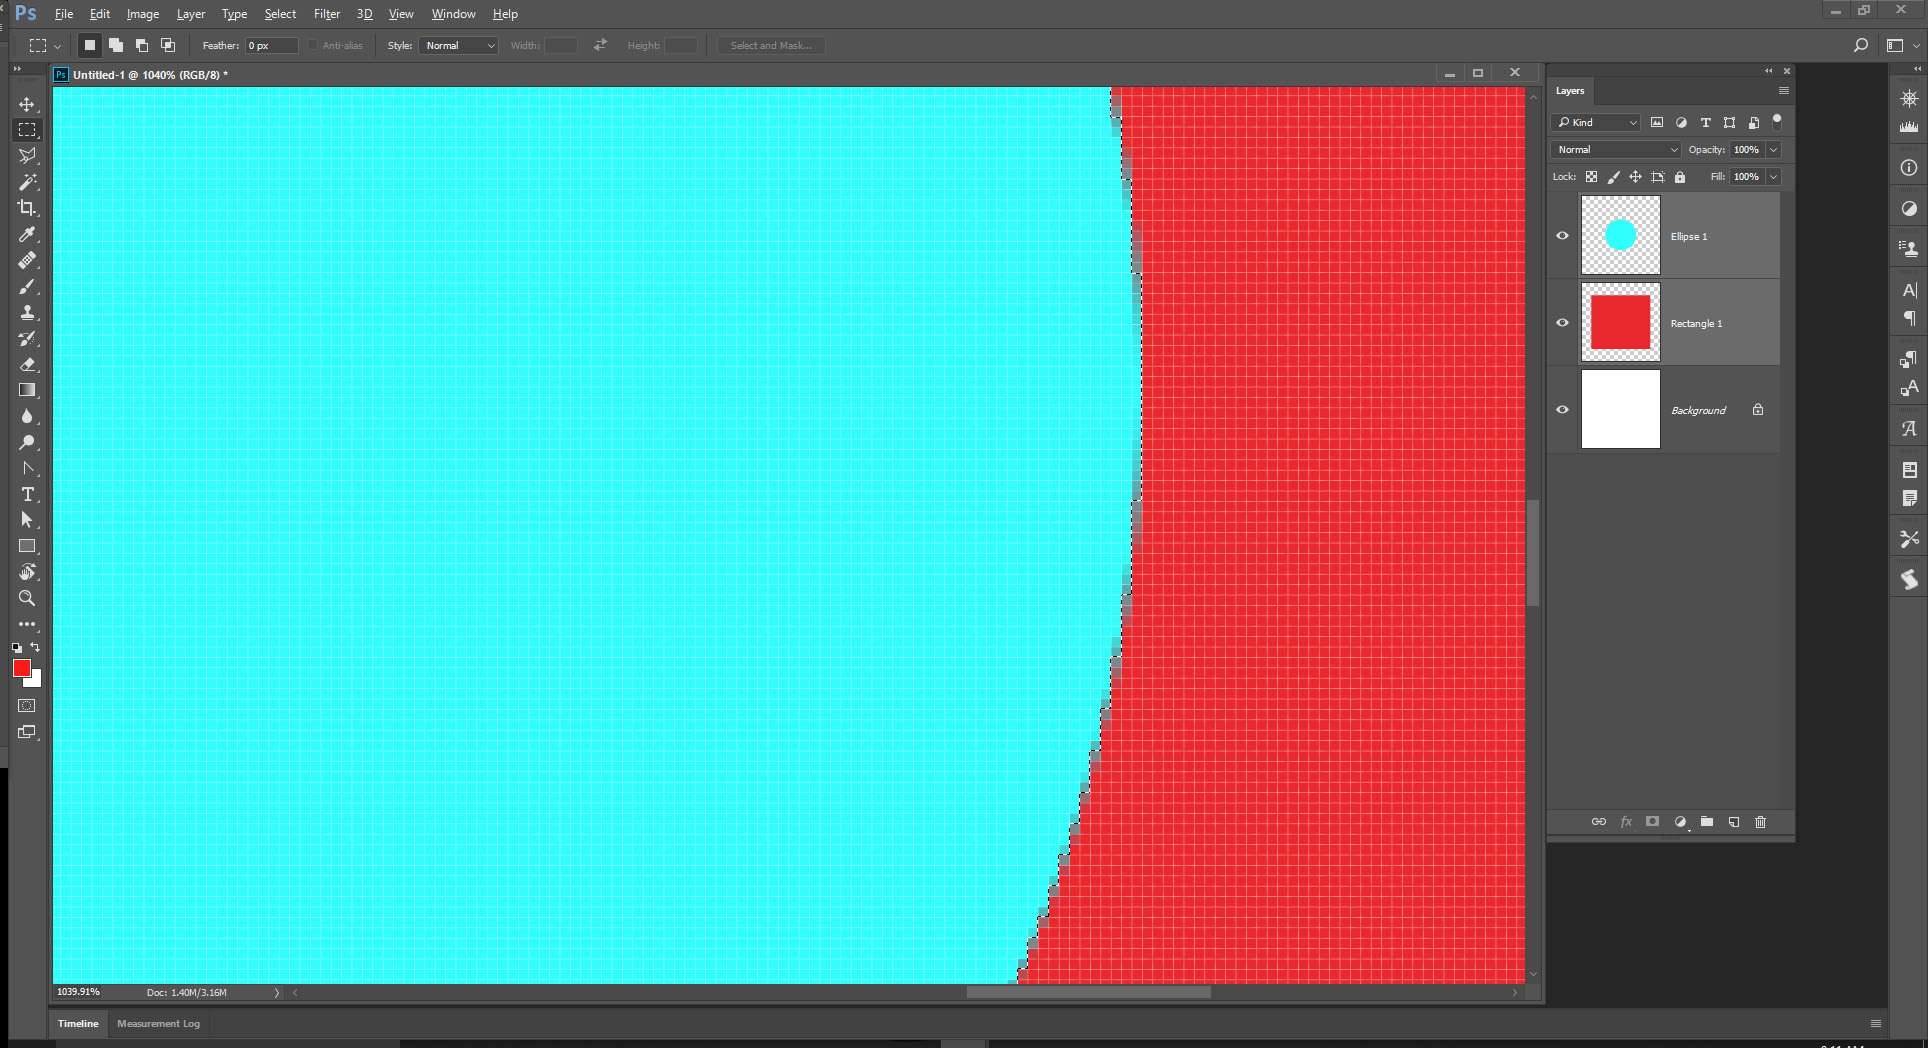The height and width of the screenshot is (1048, 1928).
Task: Hide the Ellipse 1 layer
Action: [x=1562, y=236]
